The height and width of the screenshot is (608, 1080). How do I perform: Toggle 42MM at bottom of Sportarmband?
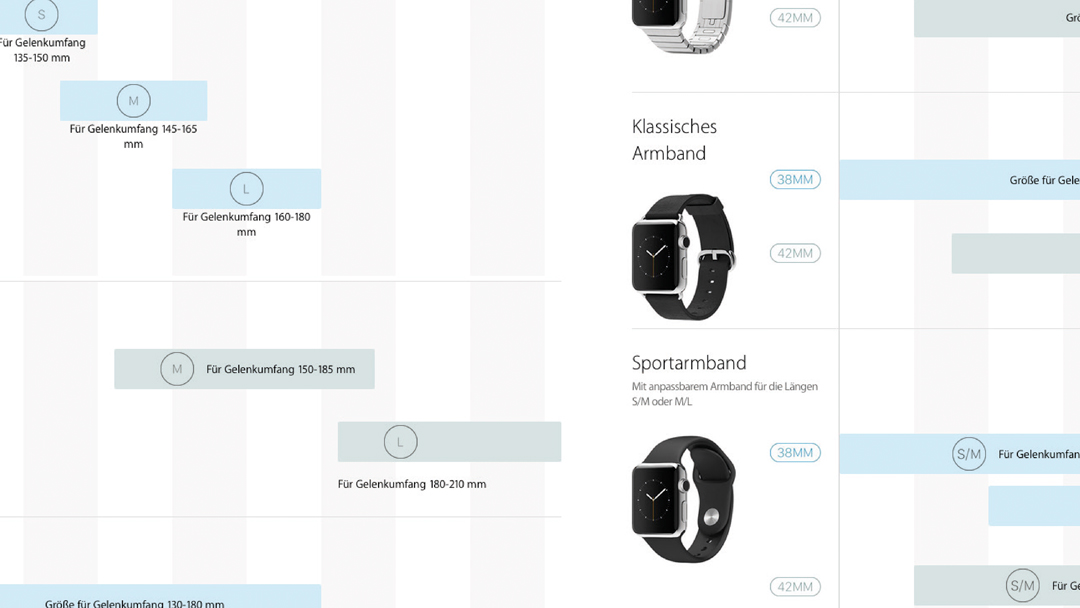click(x=795, y=587)
